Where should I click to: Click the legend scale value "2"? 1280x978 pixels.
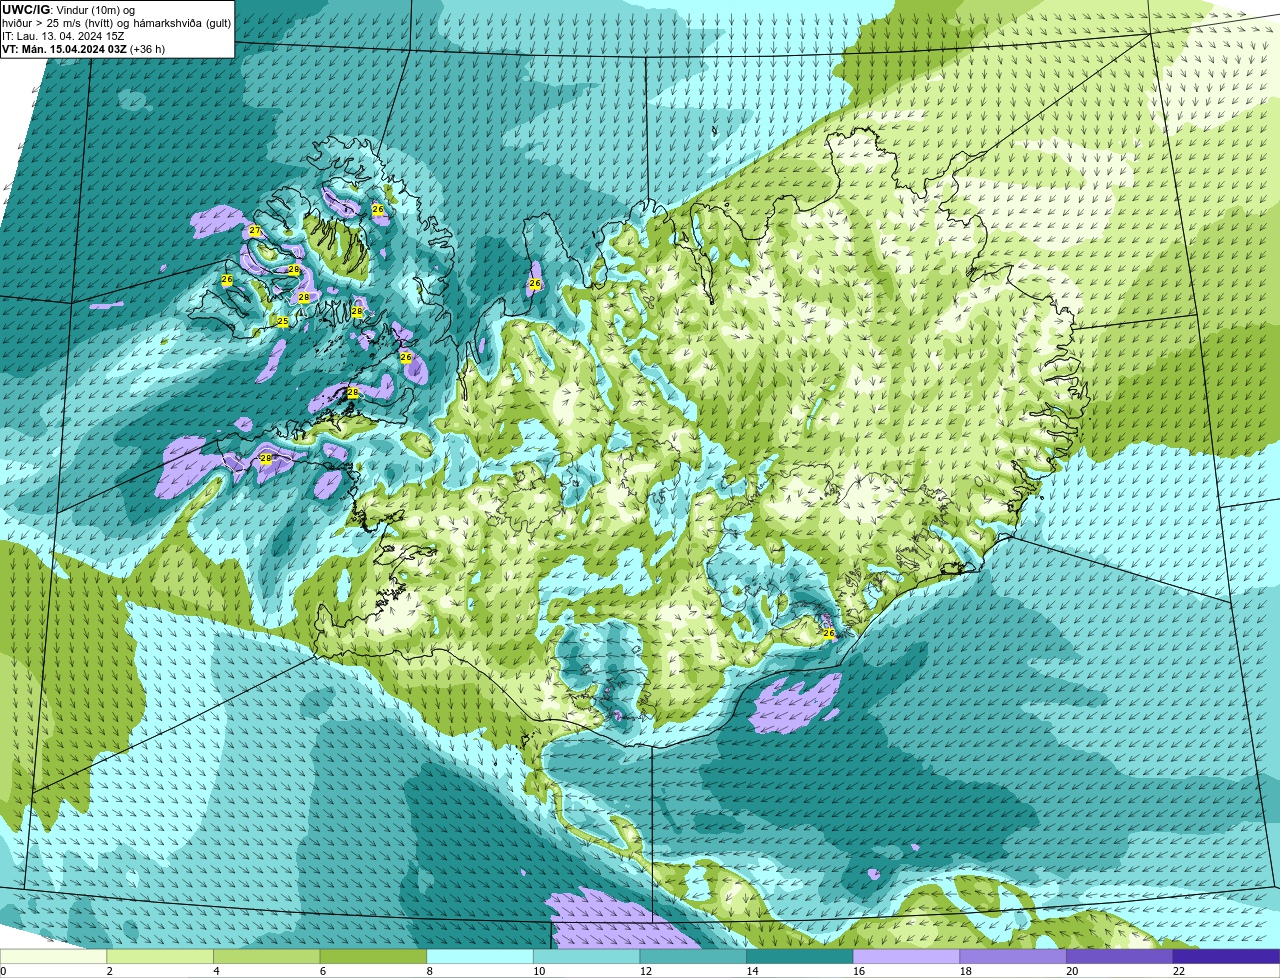(x=109, y=971)
